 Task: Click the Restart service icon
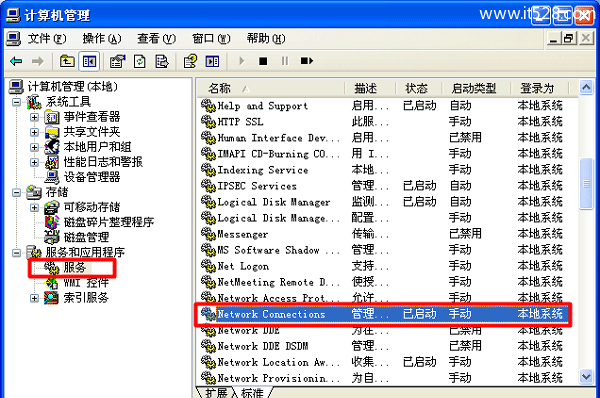(x=307, y=61)
